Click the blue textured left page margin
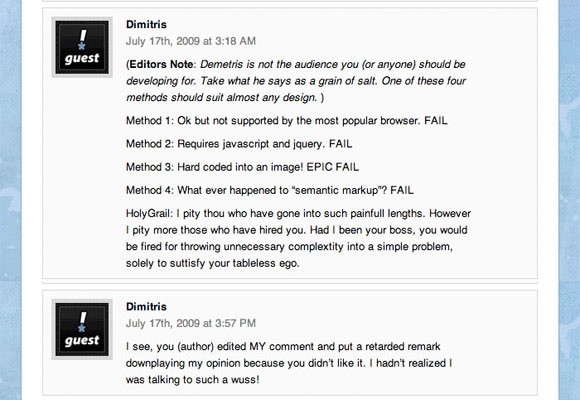 click(x=10, y=200)
